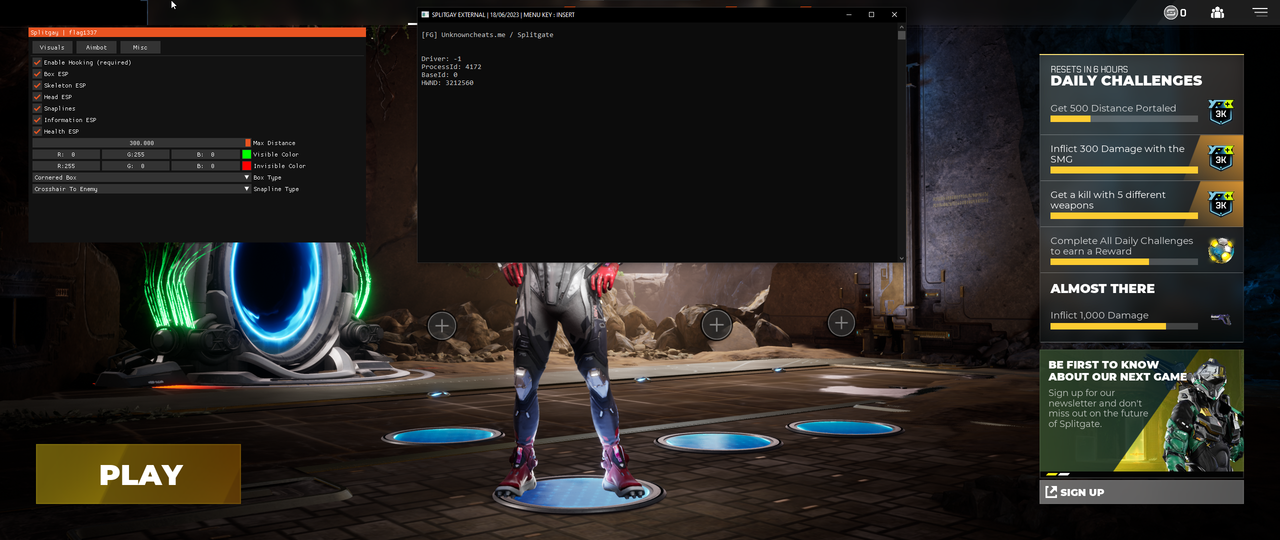
Task: Click the external-link icon beside Sign Up
Action: pyautogui.click(x=1051, y=492)
